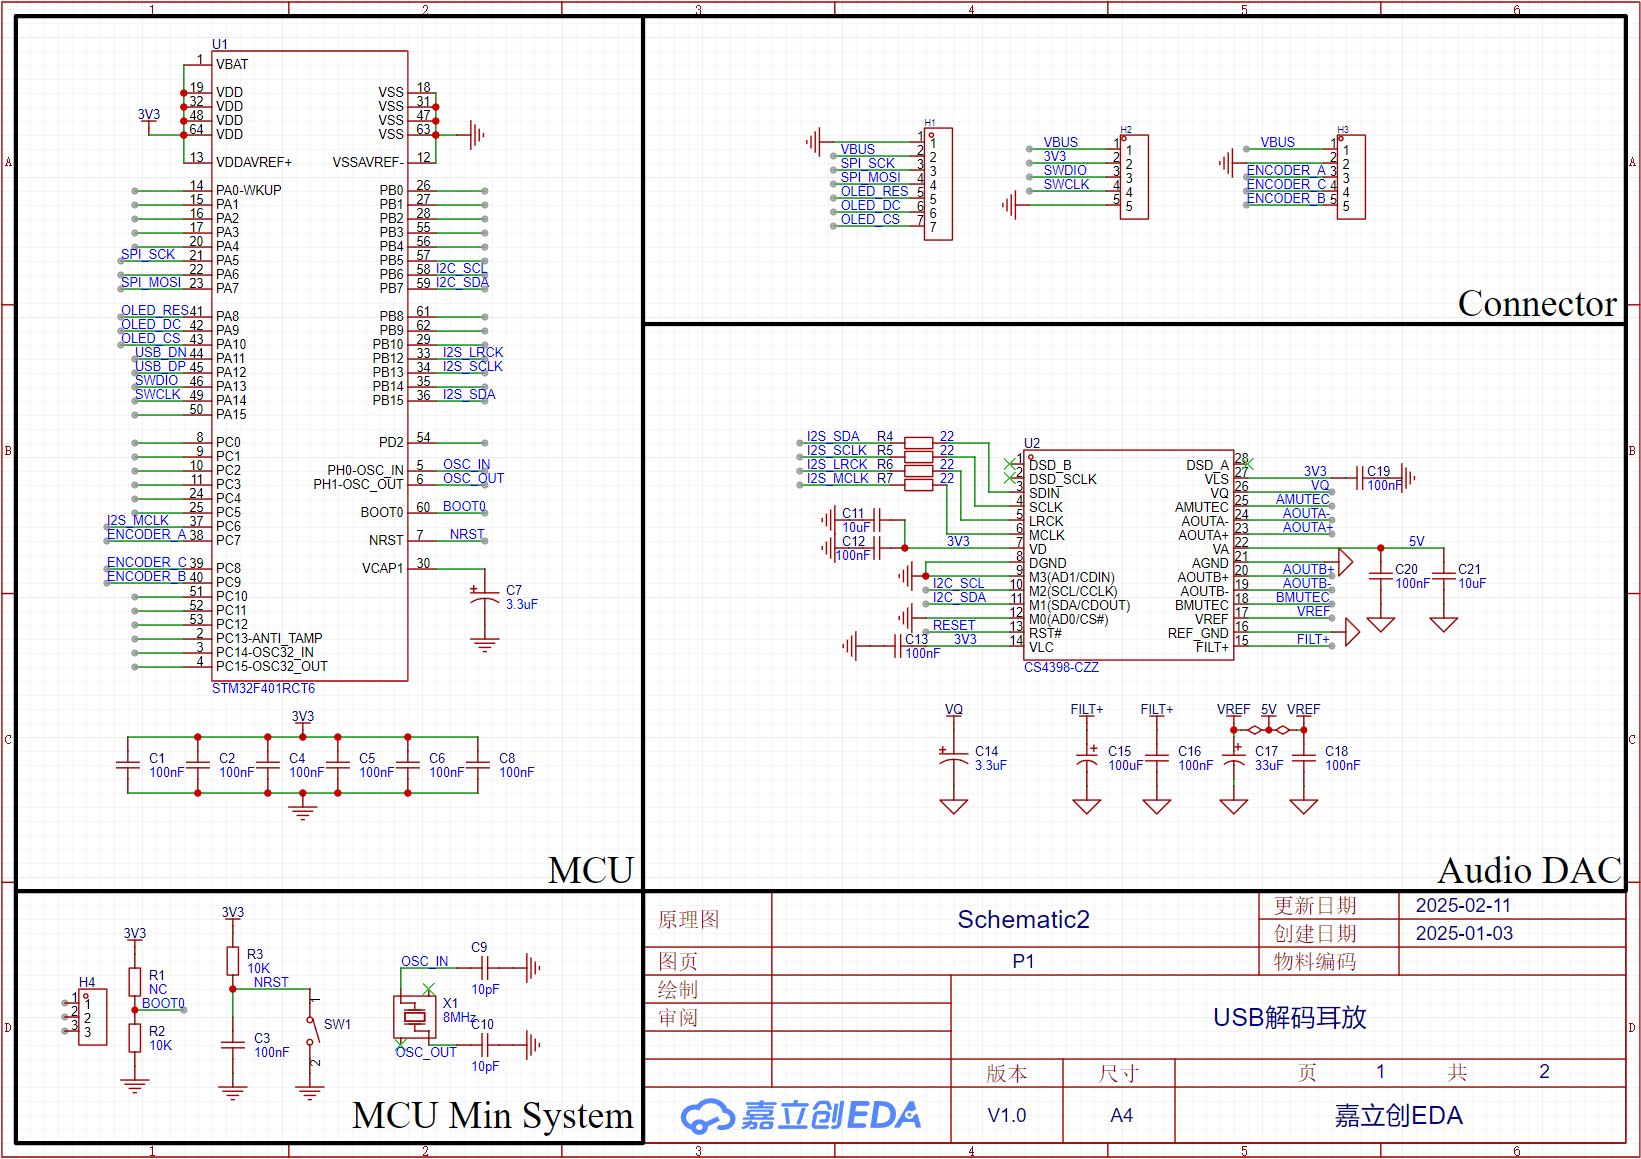Click the version value V1.0
1641x1159 pixels.
point(1006,1115)
